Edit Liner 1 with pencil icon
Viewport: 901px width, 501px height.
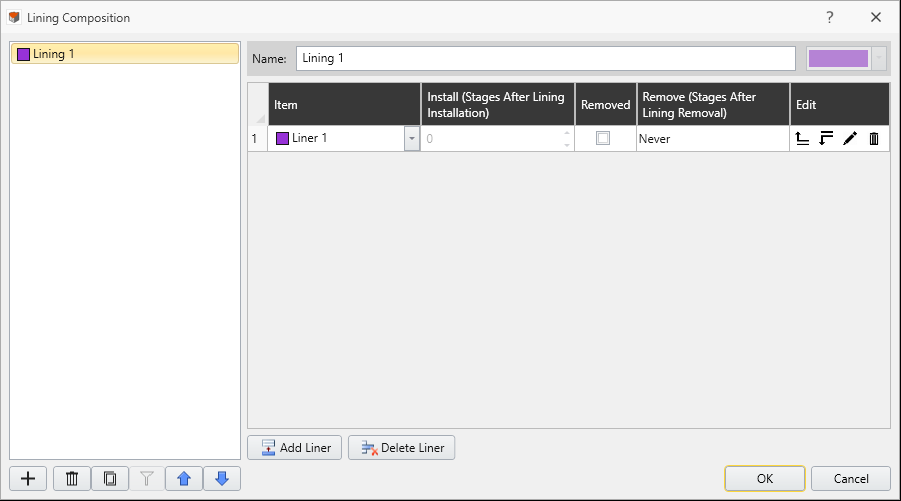[850, 138]
